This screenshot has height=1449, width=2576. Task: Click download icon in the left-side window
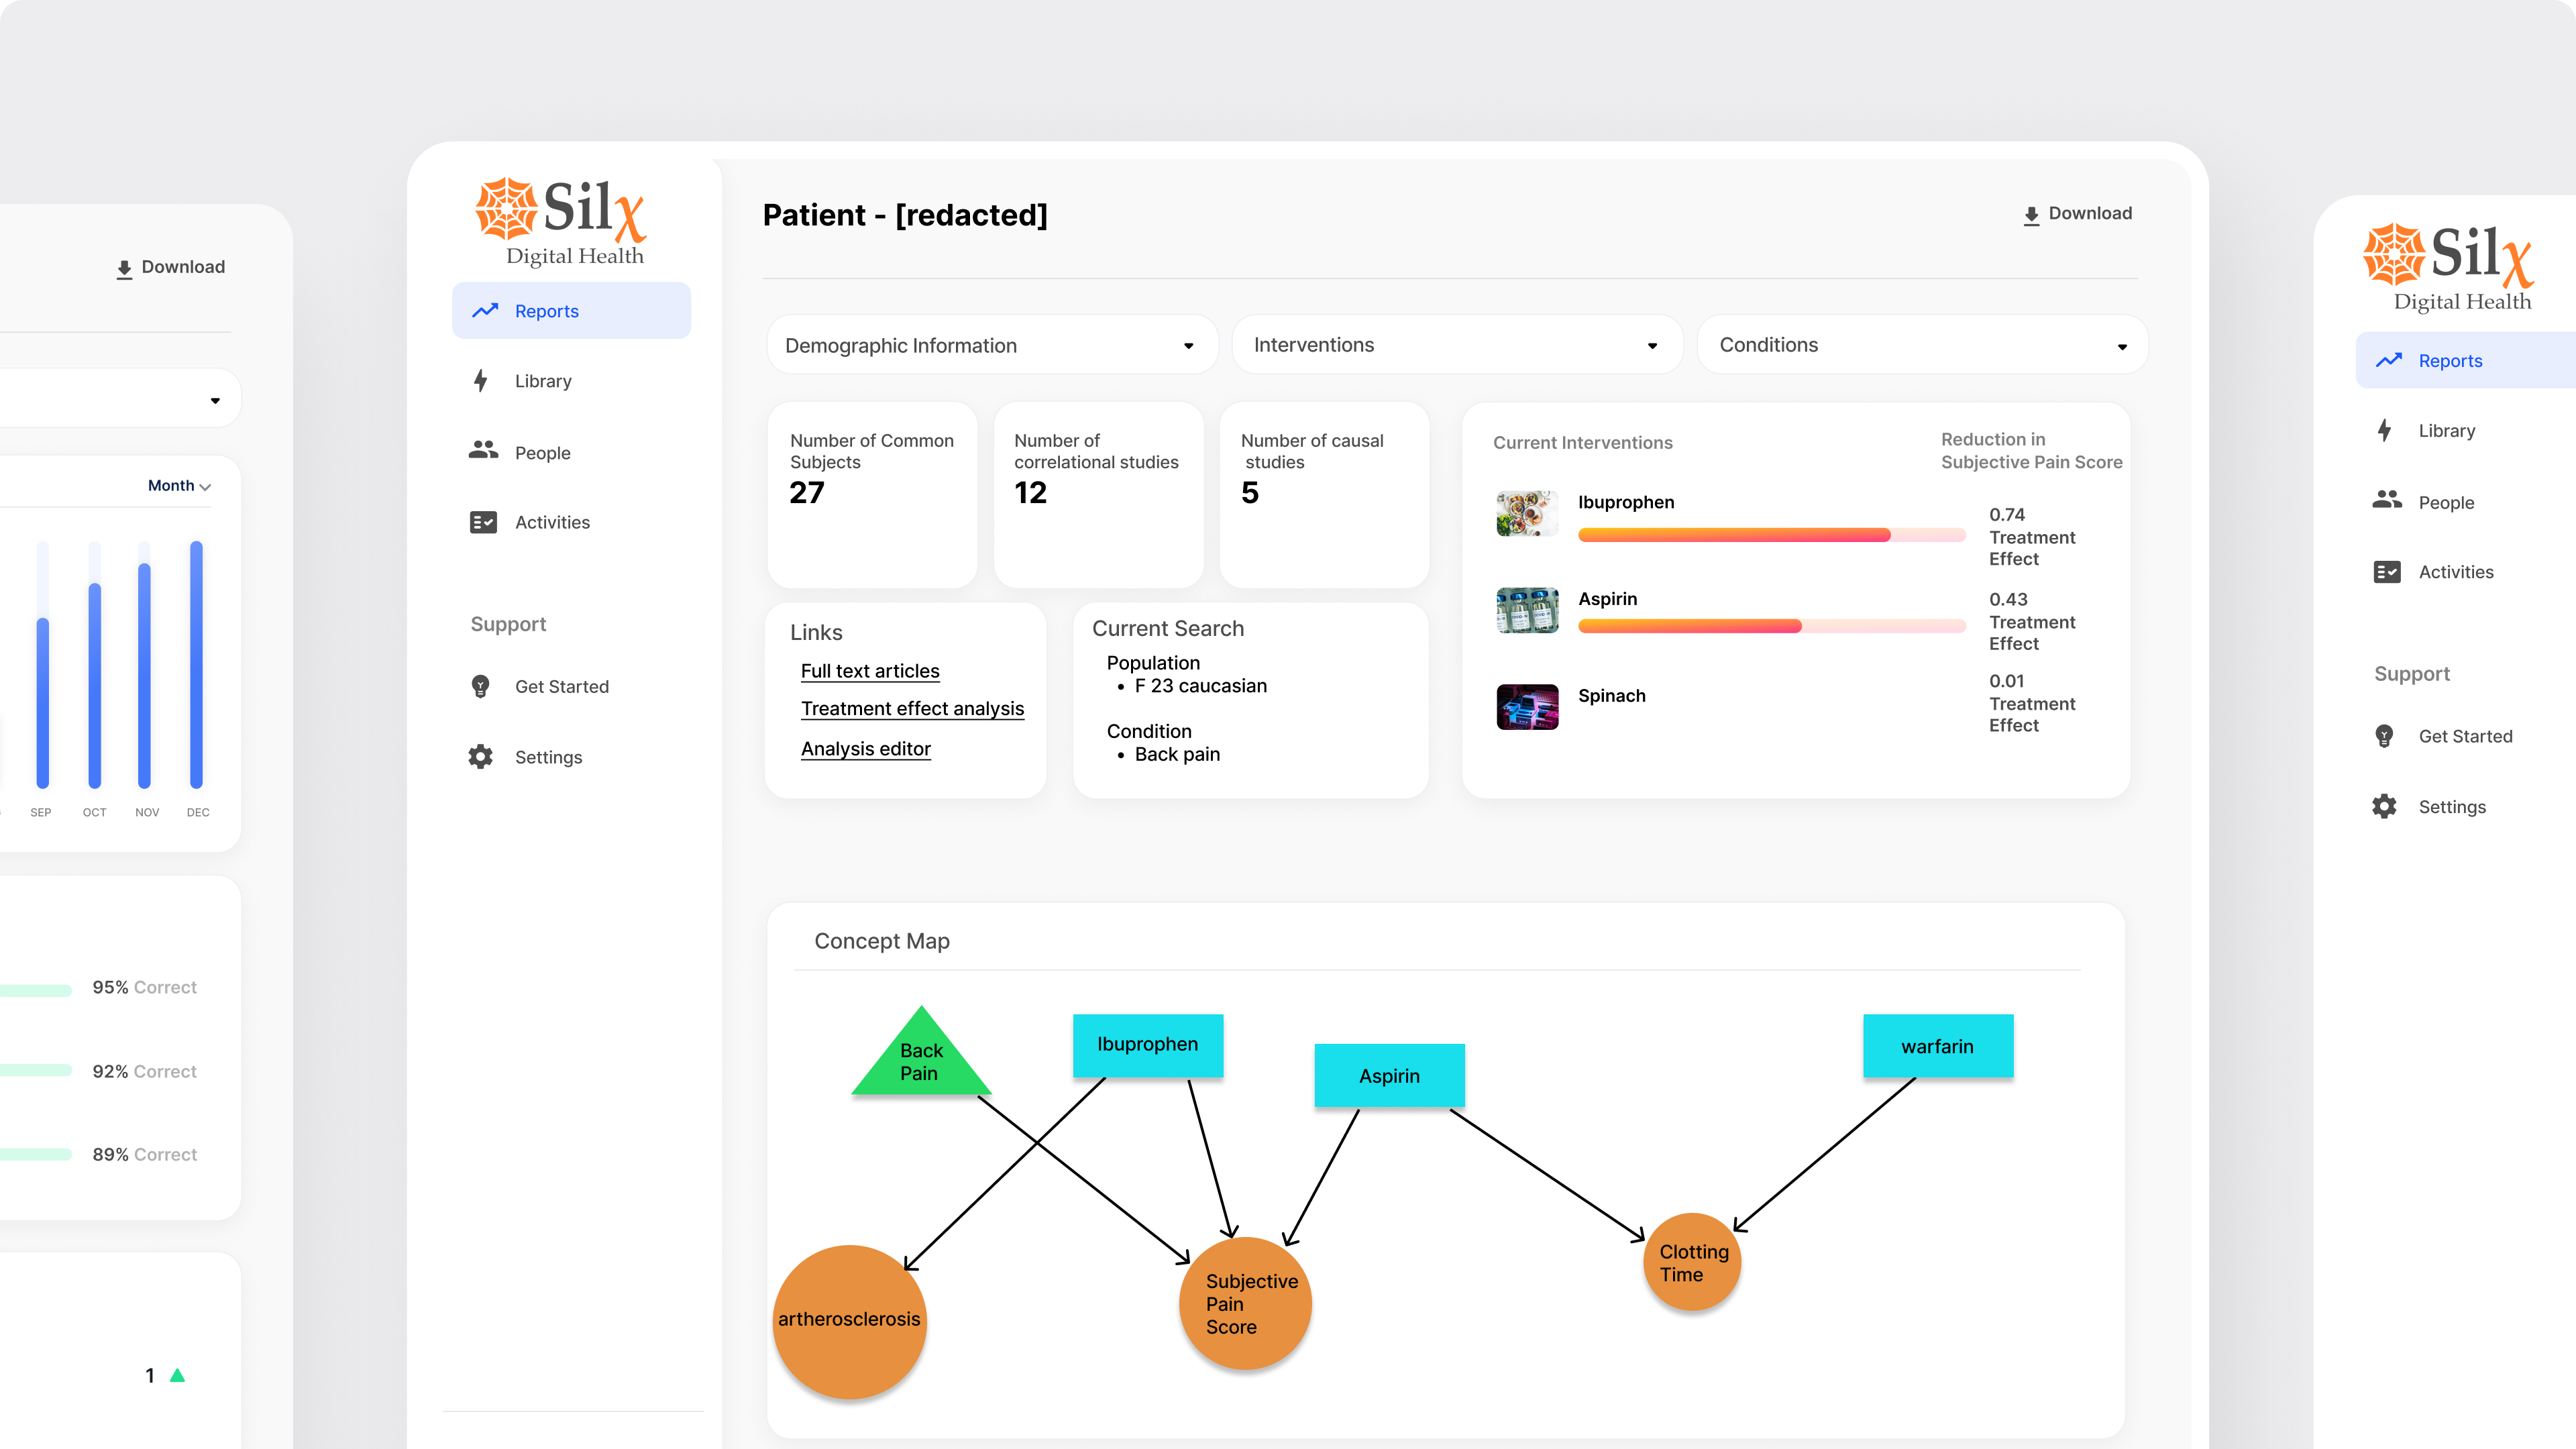(x=124, y=269)
